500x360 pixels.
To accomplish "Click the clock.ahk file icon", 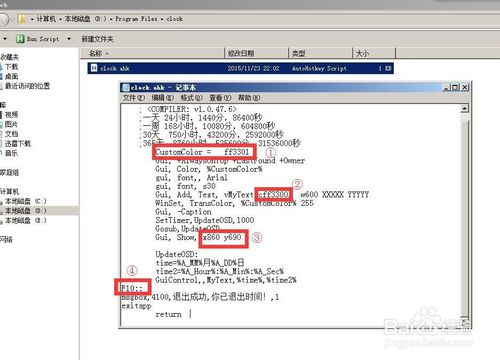I will pyautogui.click(x=94, y=68).
